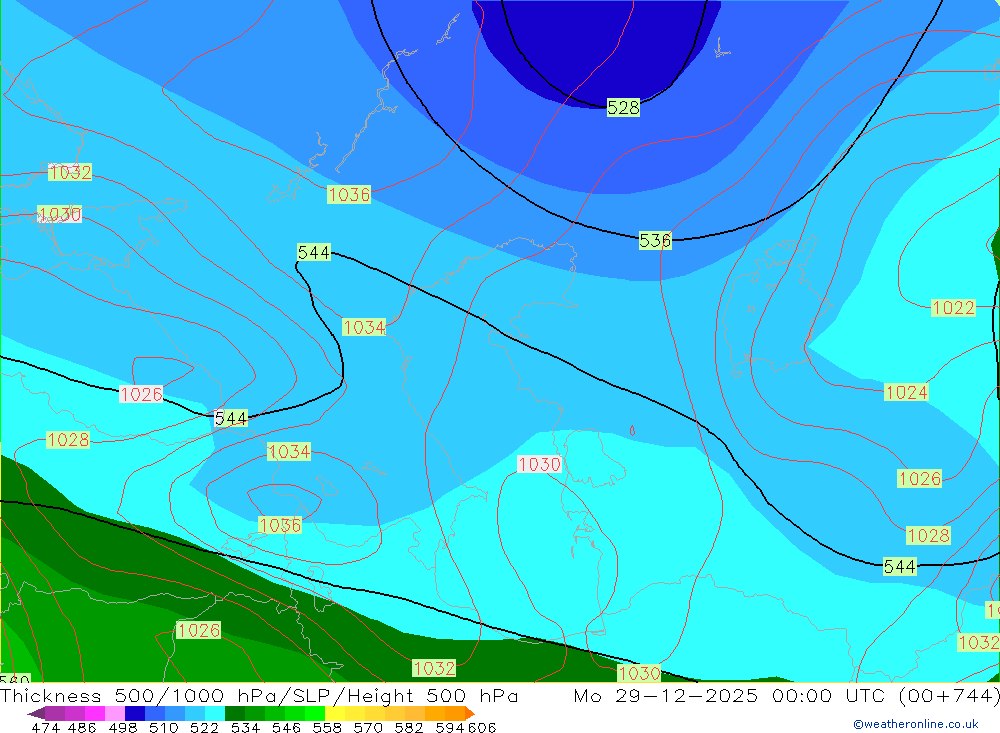Click the legend value 570
Screen dimensions: 1000x733
point(368,727)
